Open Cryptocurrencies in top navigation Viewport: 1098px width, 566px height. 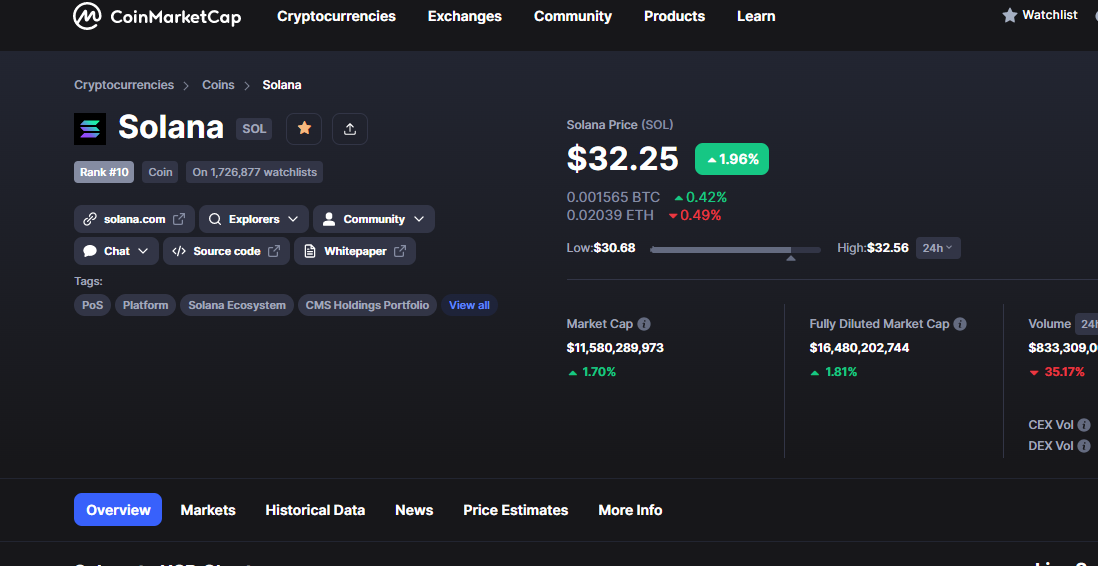(336, 16)
